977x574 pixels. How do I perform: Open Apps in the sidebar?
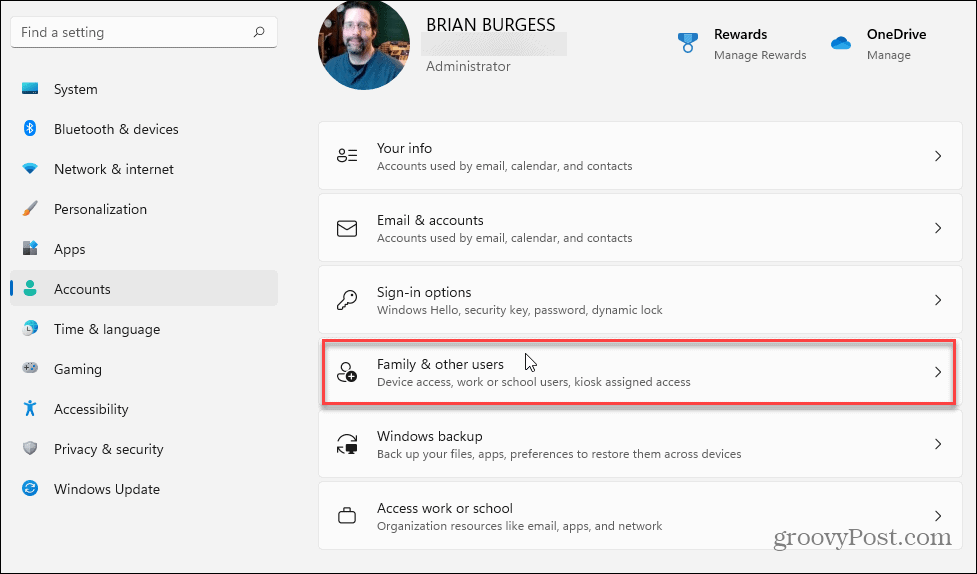(x=69, y=249)
